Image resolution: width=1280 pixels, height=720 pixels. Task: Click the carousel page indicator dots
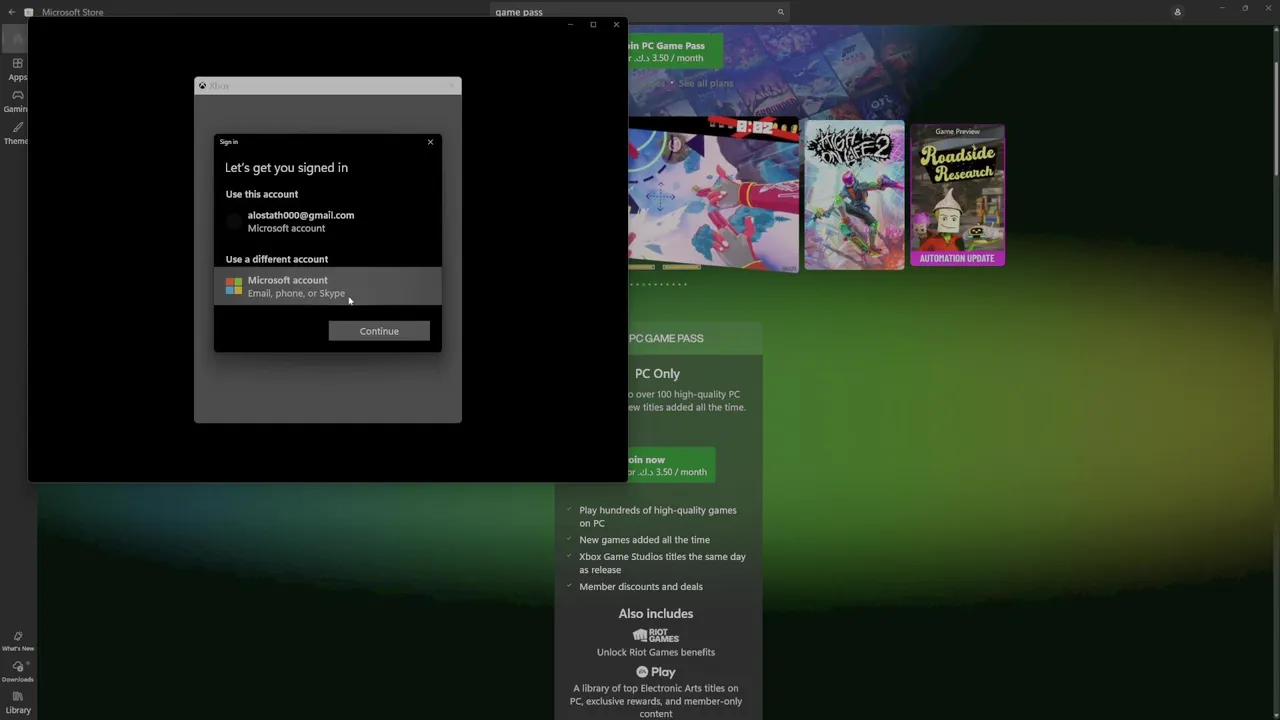(x=658, y=284)
